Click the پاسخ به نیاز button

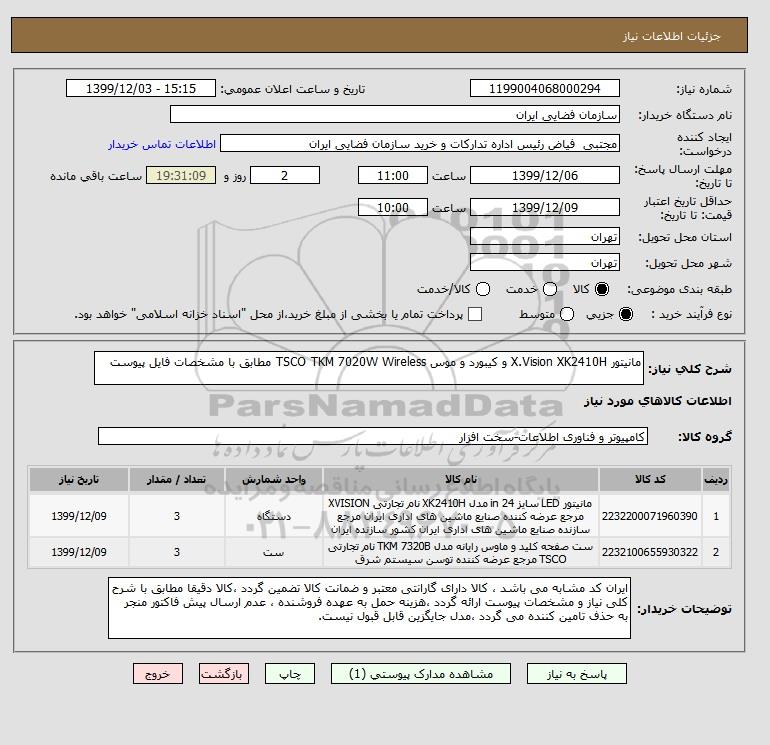[x=577, y=674]
